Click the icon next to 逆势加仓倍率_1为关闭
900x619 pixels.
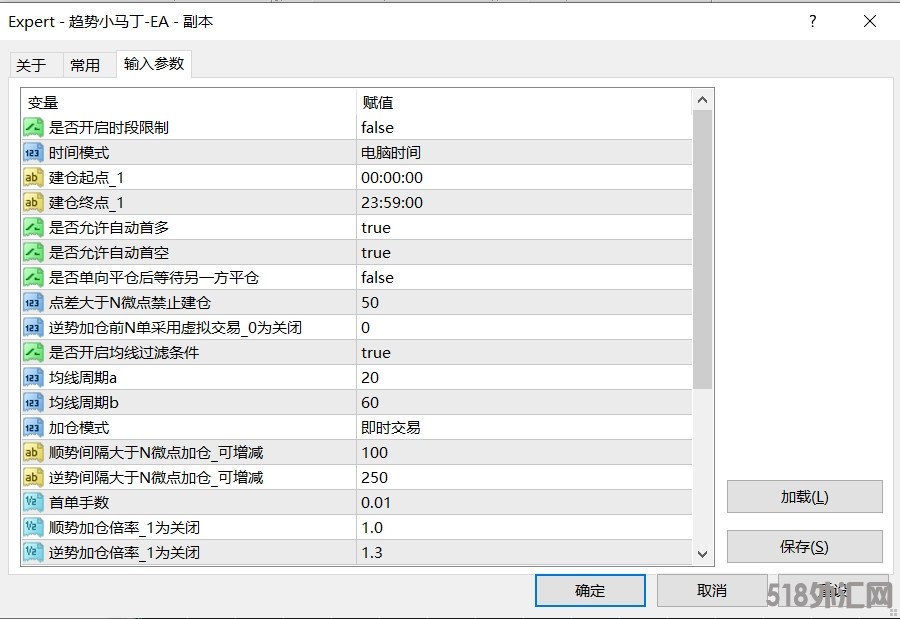tap(33, 552)
